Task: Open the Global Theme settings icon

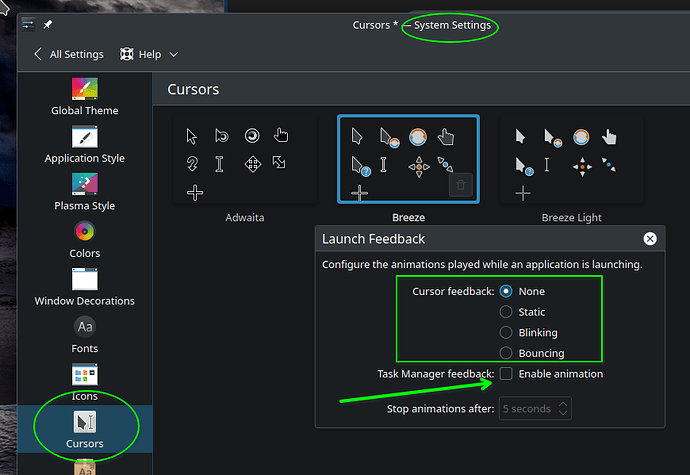Action: click(x=84, y=88)
